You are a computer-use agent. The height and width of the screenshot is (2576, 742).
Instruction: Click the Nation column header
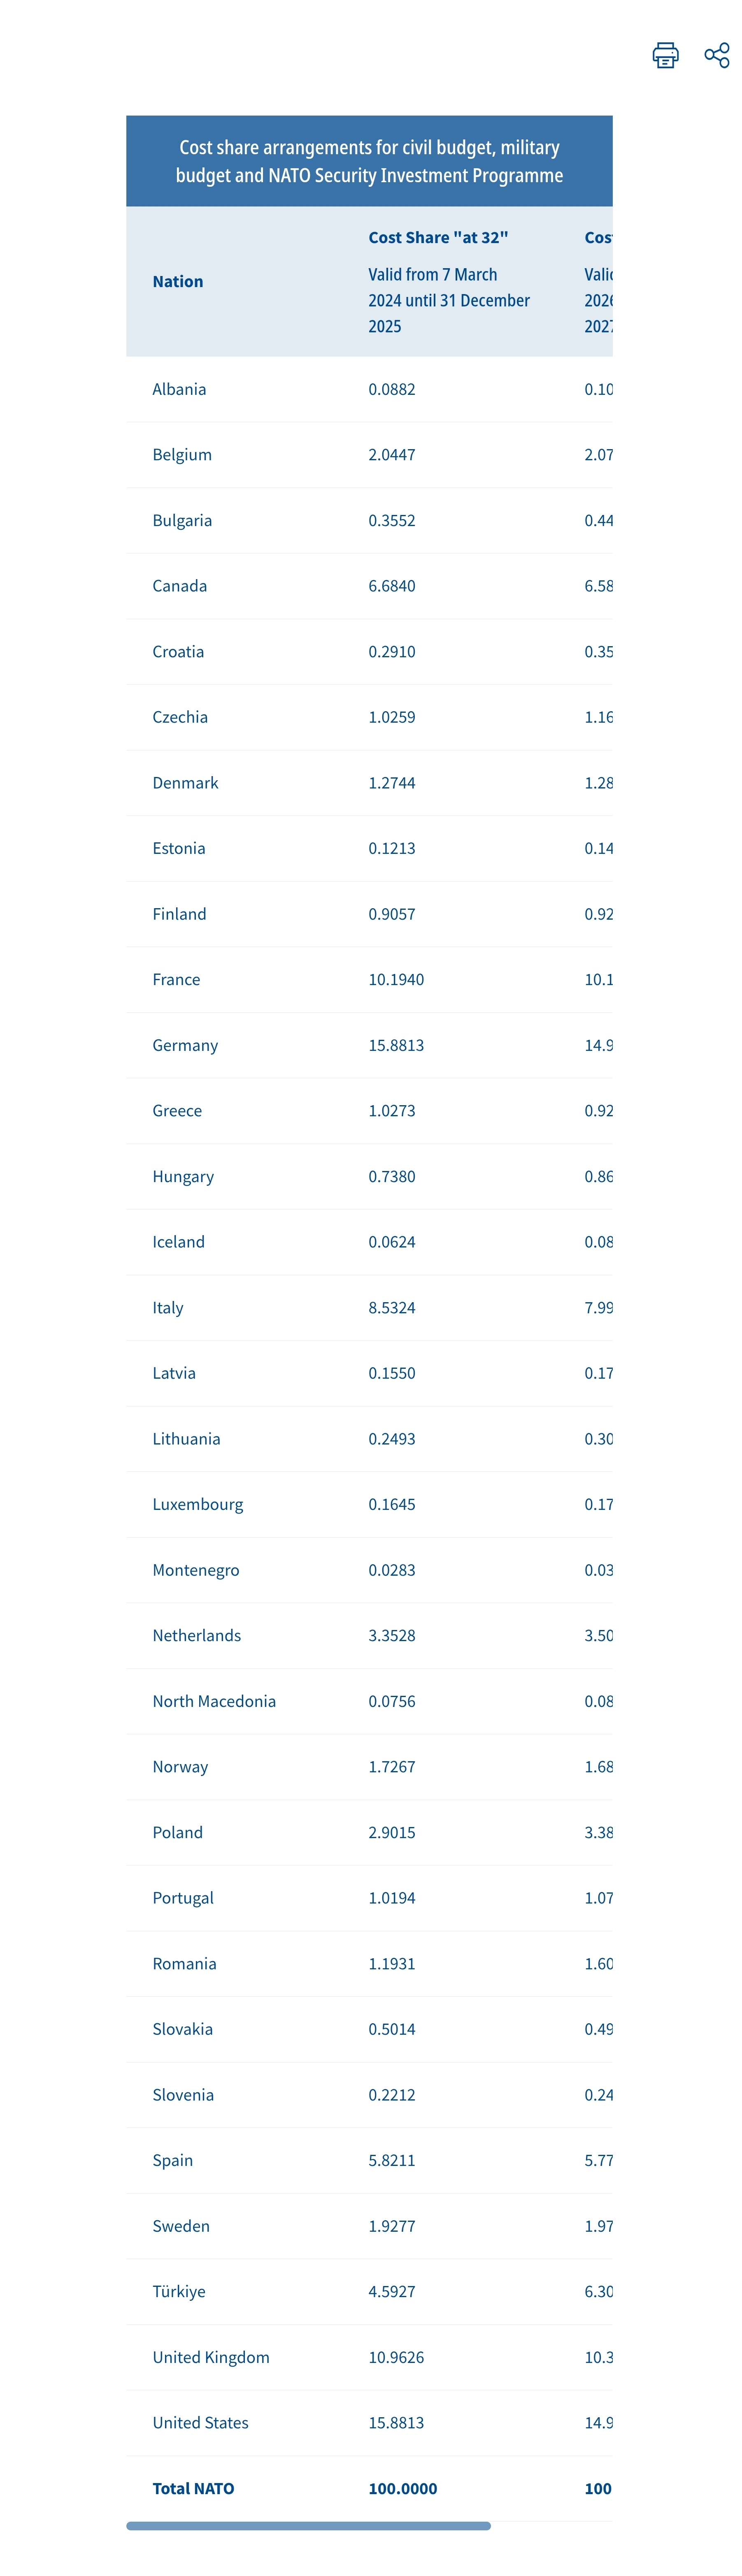(178, 282)
